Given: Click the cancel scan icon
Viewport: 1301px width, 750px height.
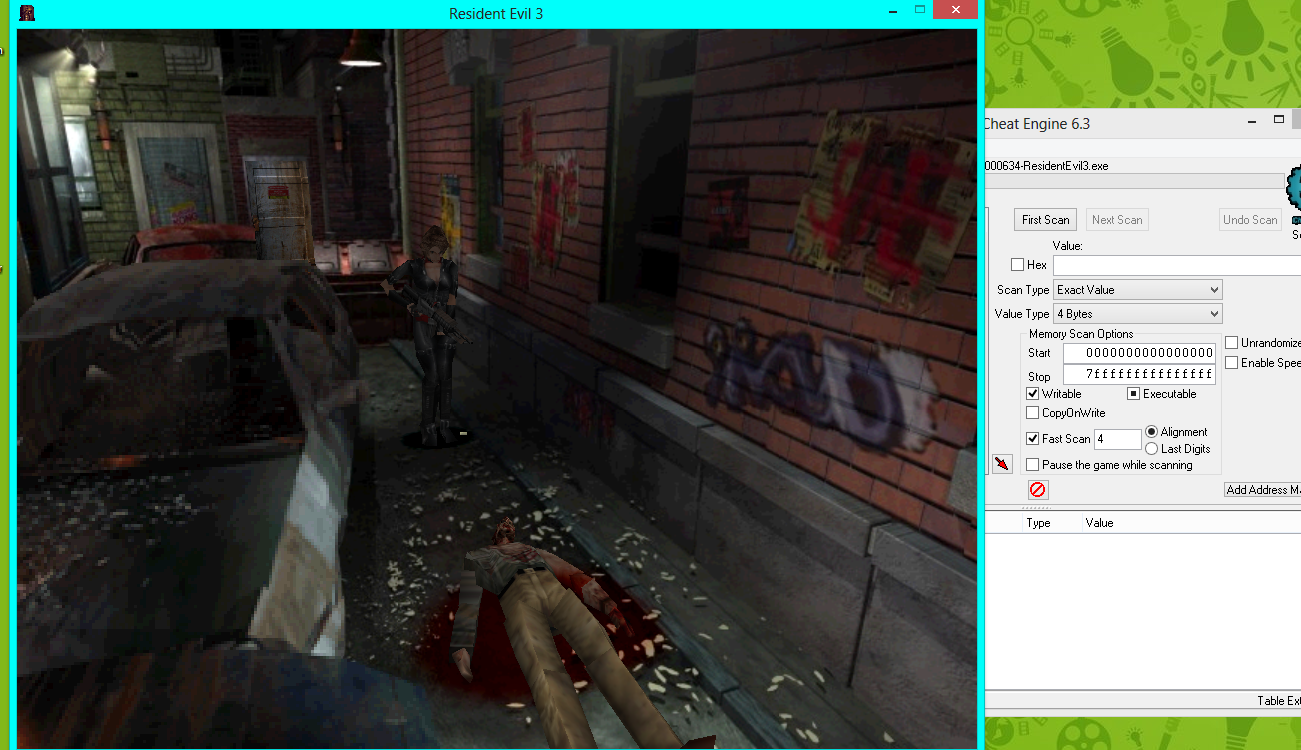Looking at the screenshot, I should 1037,489.
